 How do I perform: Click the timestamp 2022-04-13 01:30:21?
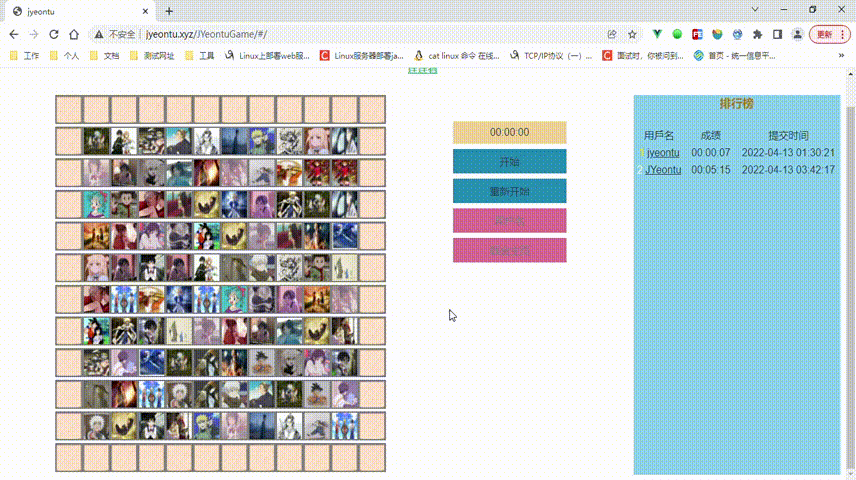788,153
